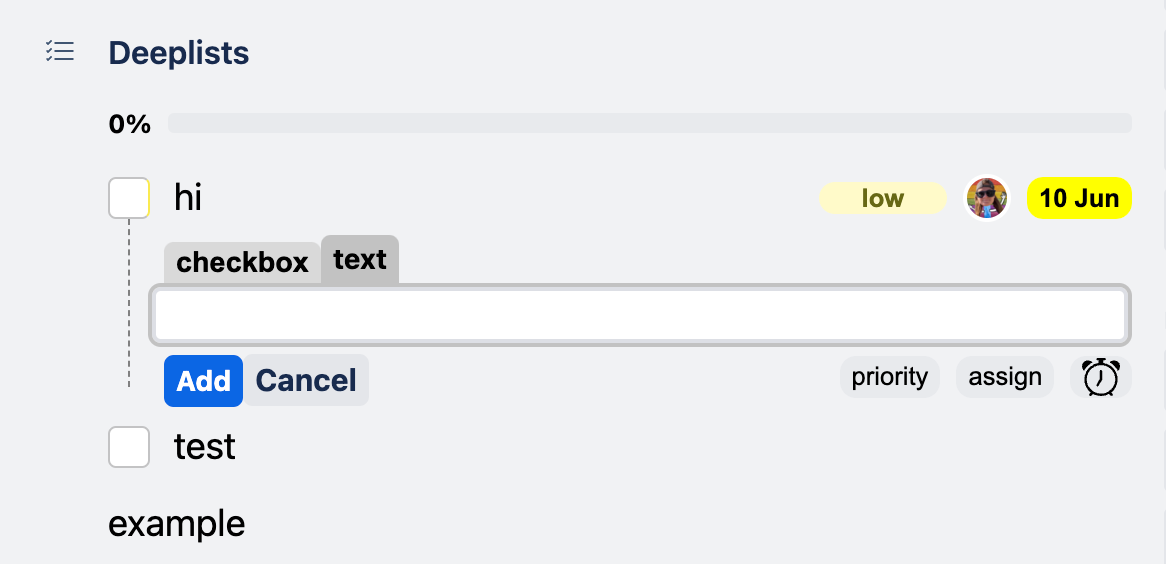The height and width of the screenshot is (564, 1166).
Task: Click the checklist icon beside Deeplists
Action: 59,51
